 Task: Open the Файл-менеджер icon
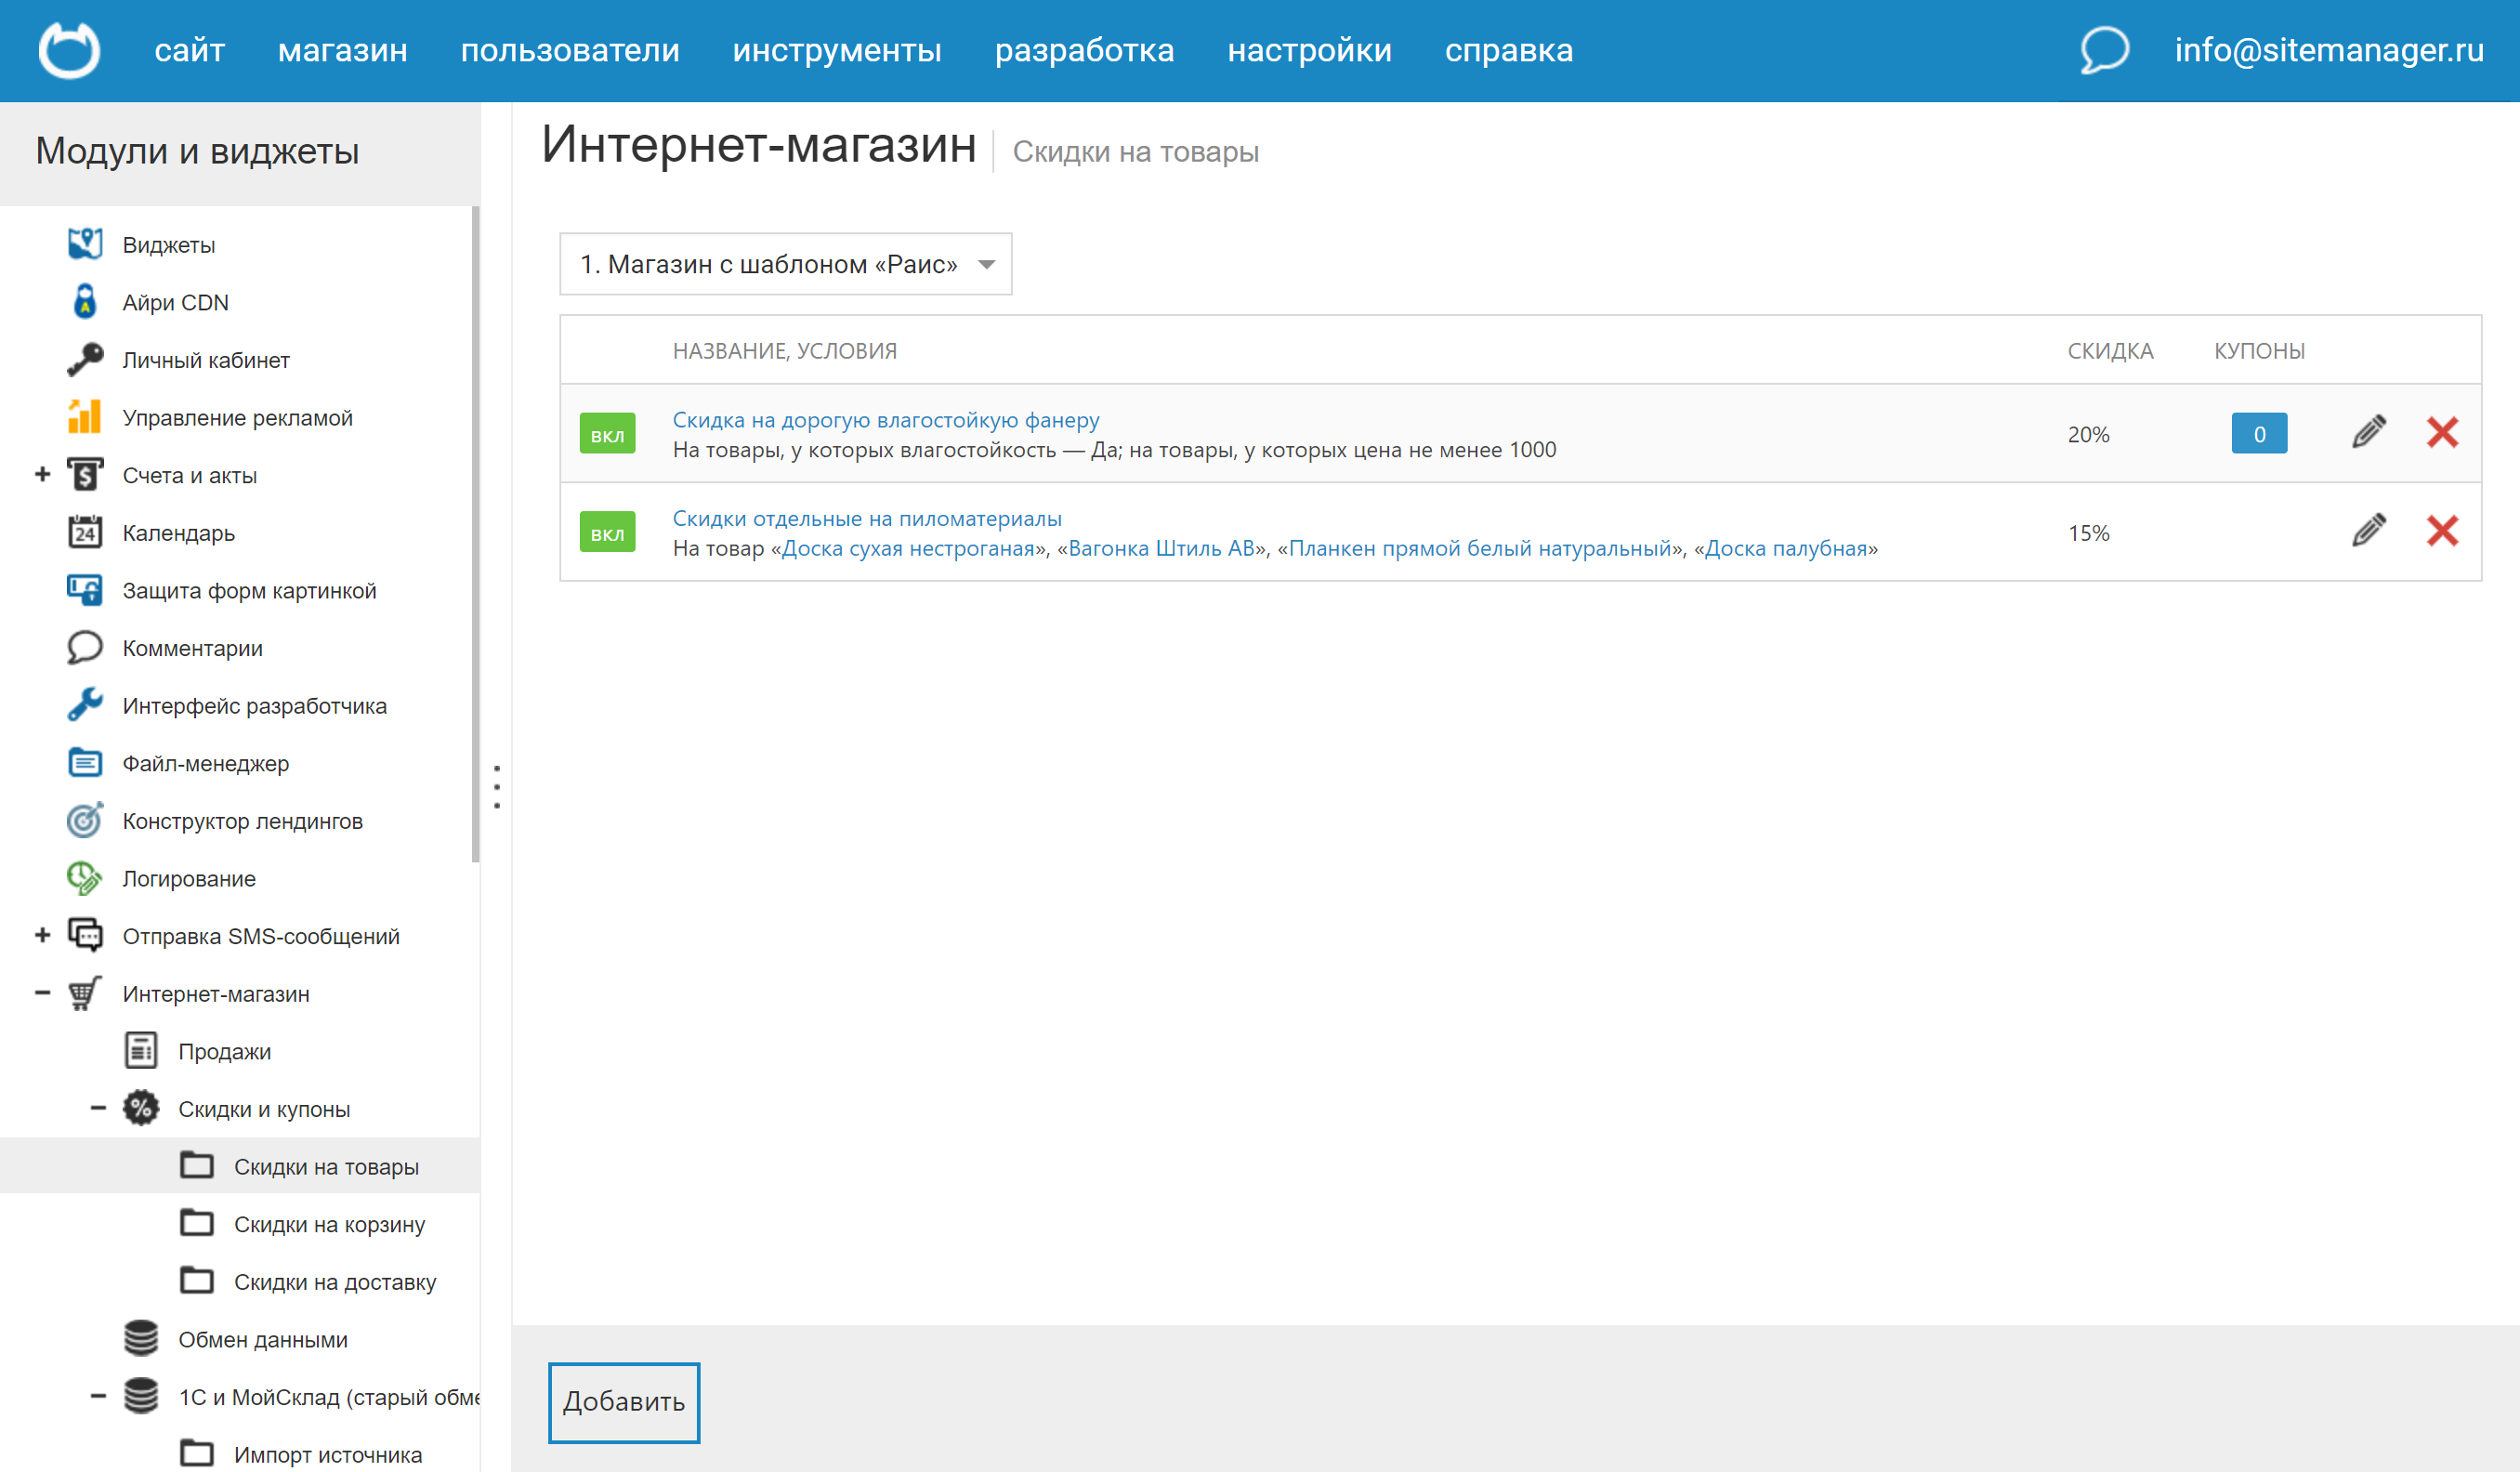(85, 763)
